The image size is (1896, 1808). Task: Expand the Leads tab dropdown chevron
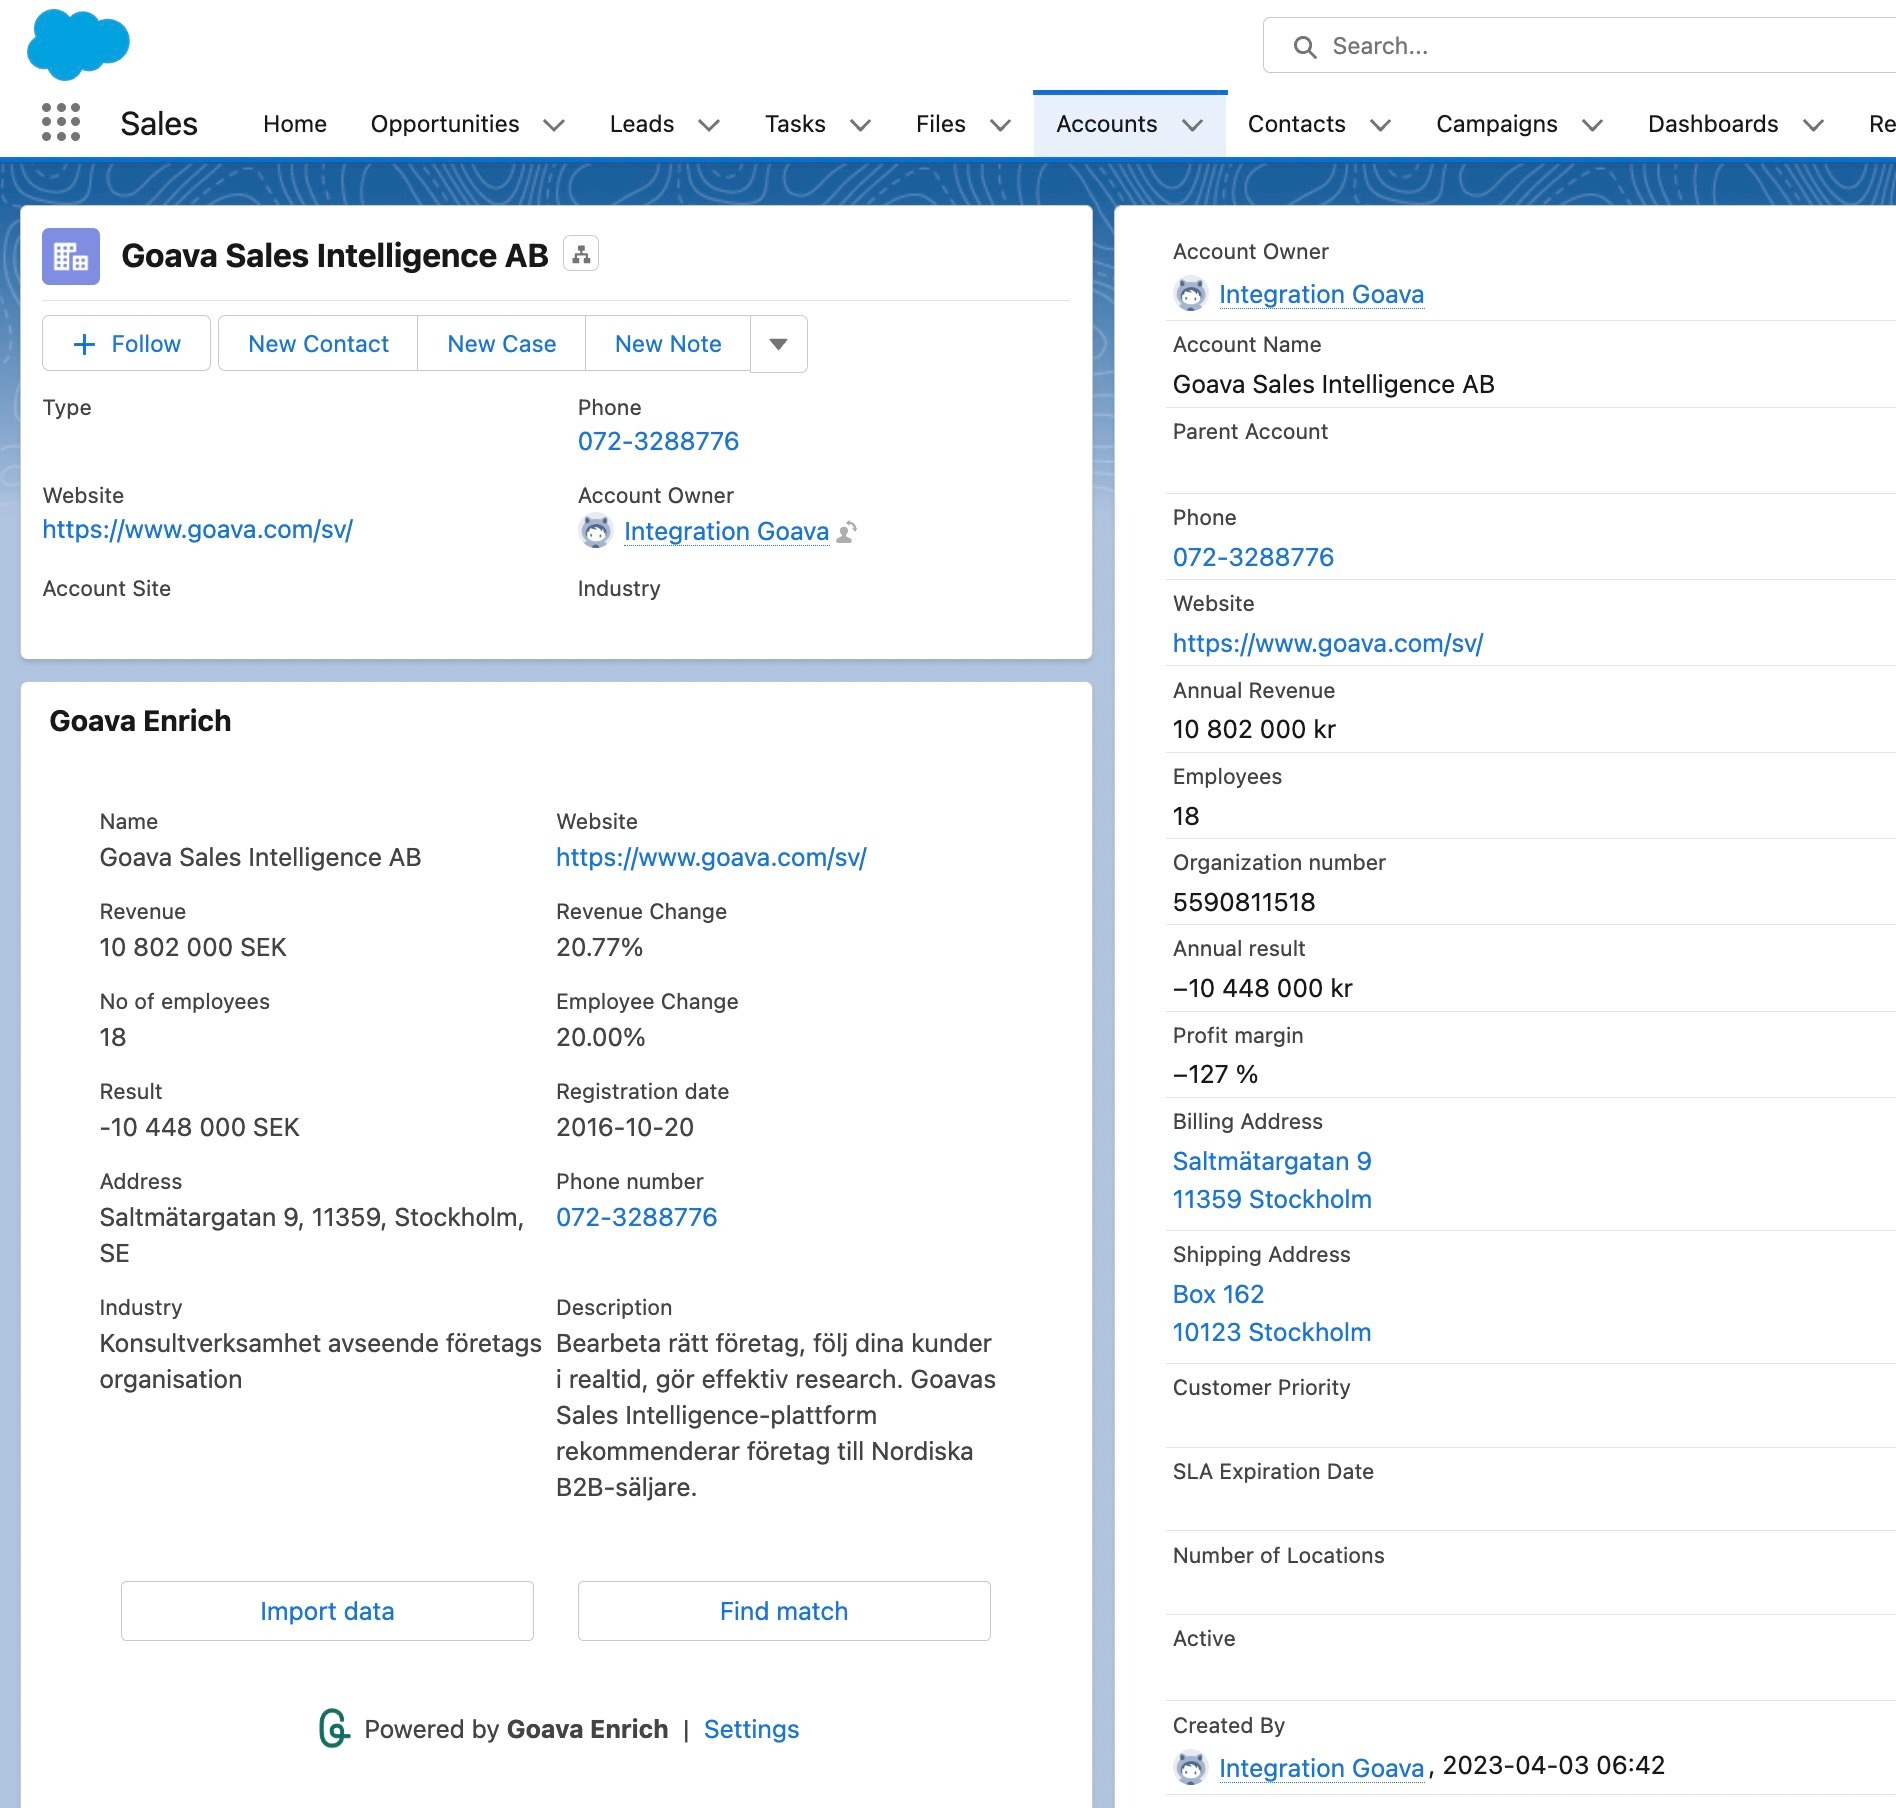(x=709, y=125)
